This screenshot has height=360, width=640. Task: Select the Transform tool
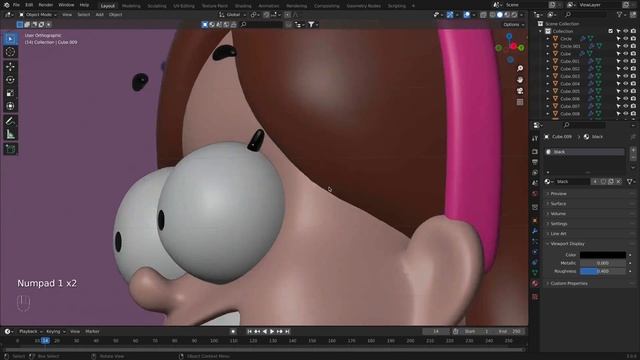(x=11, y=106)
